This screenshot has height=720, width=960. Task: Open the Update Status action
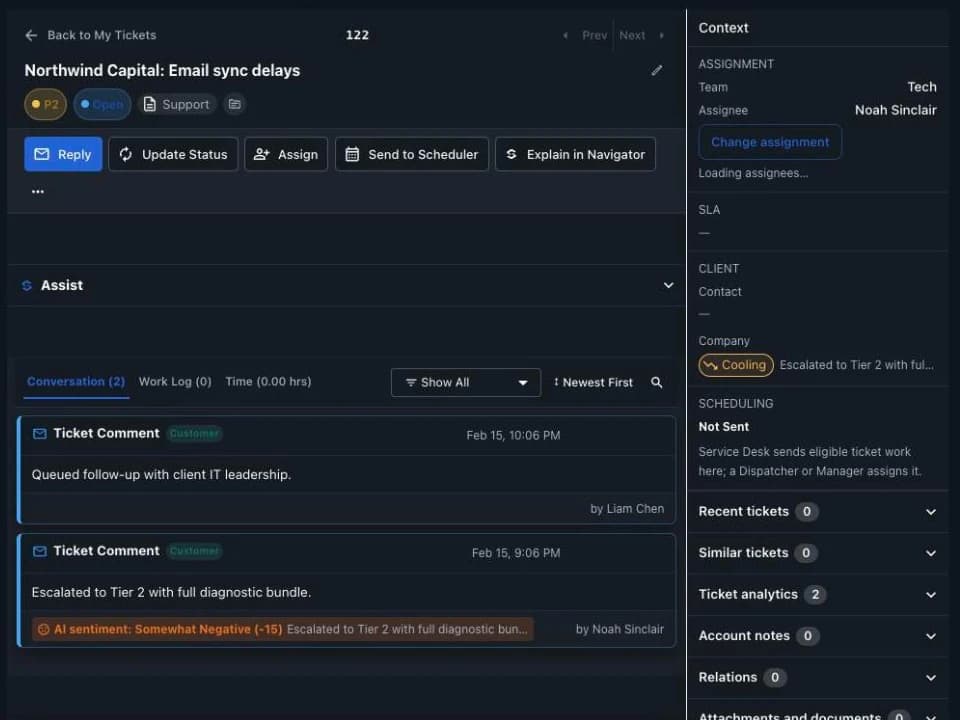coord(173,154)
